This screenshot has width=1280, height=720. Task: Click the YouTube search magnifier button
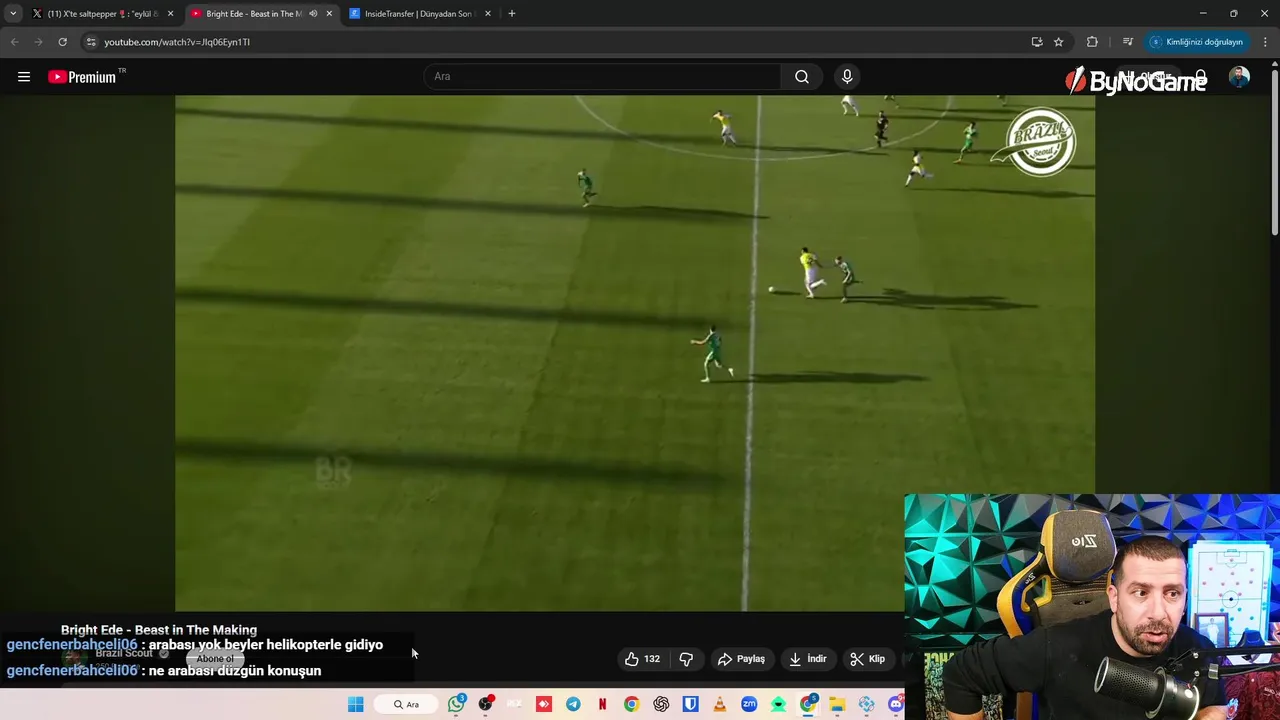point(802,77)
